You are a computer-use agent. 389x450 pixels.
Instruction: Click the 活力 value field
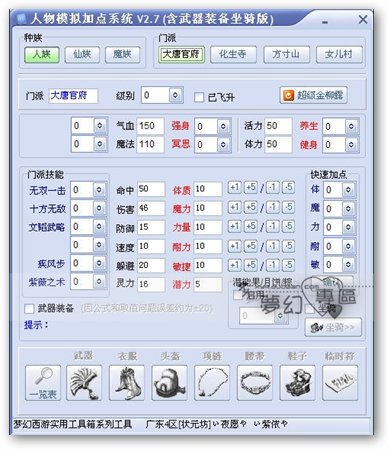[x=278, y=126]
